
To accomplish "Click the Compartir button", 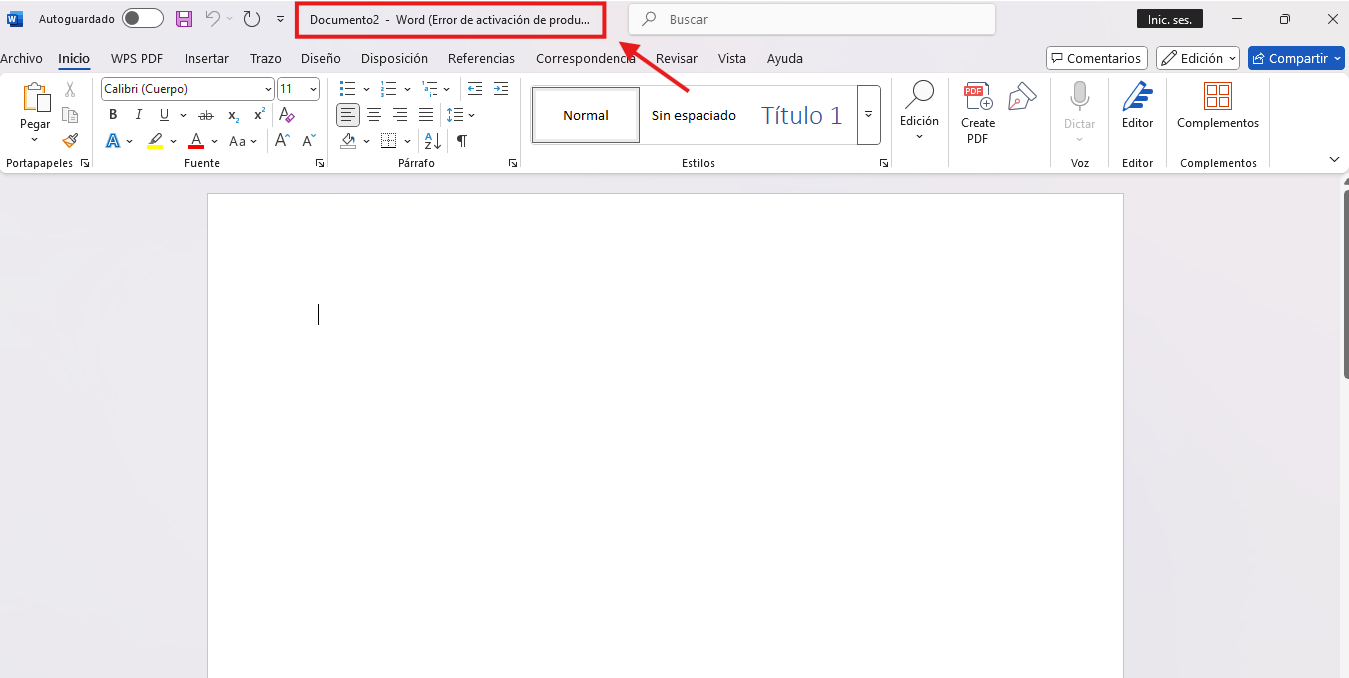I will (x=1295, y=59).
